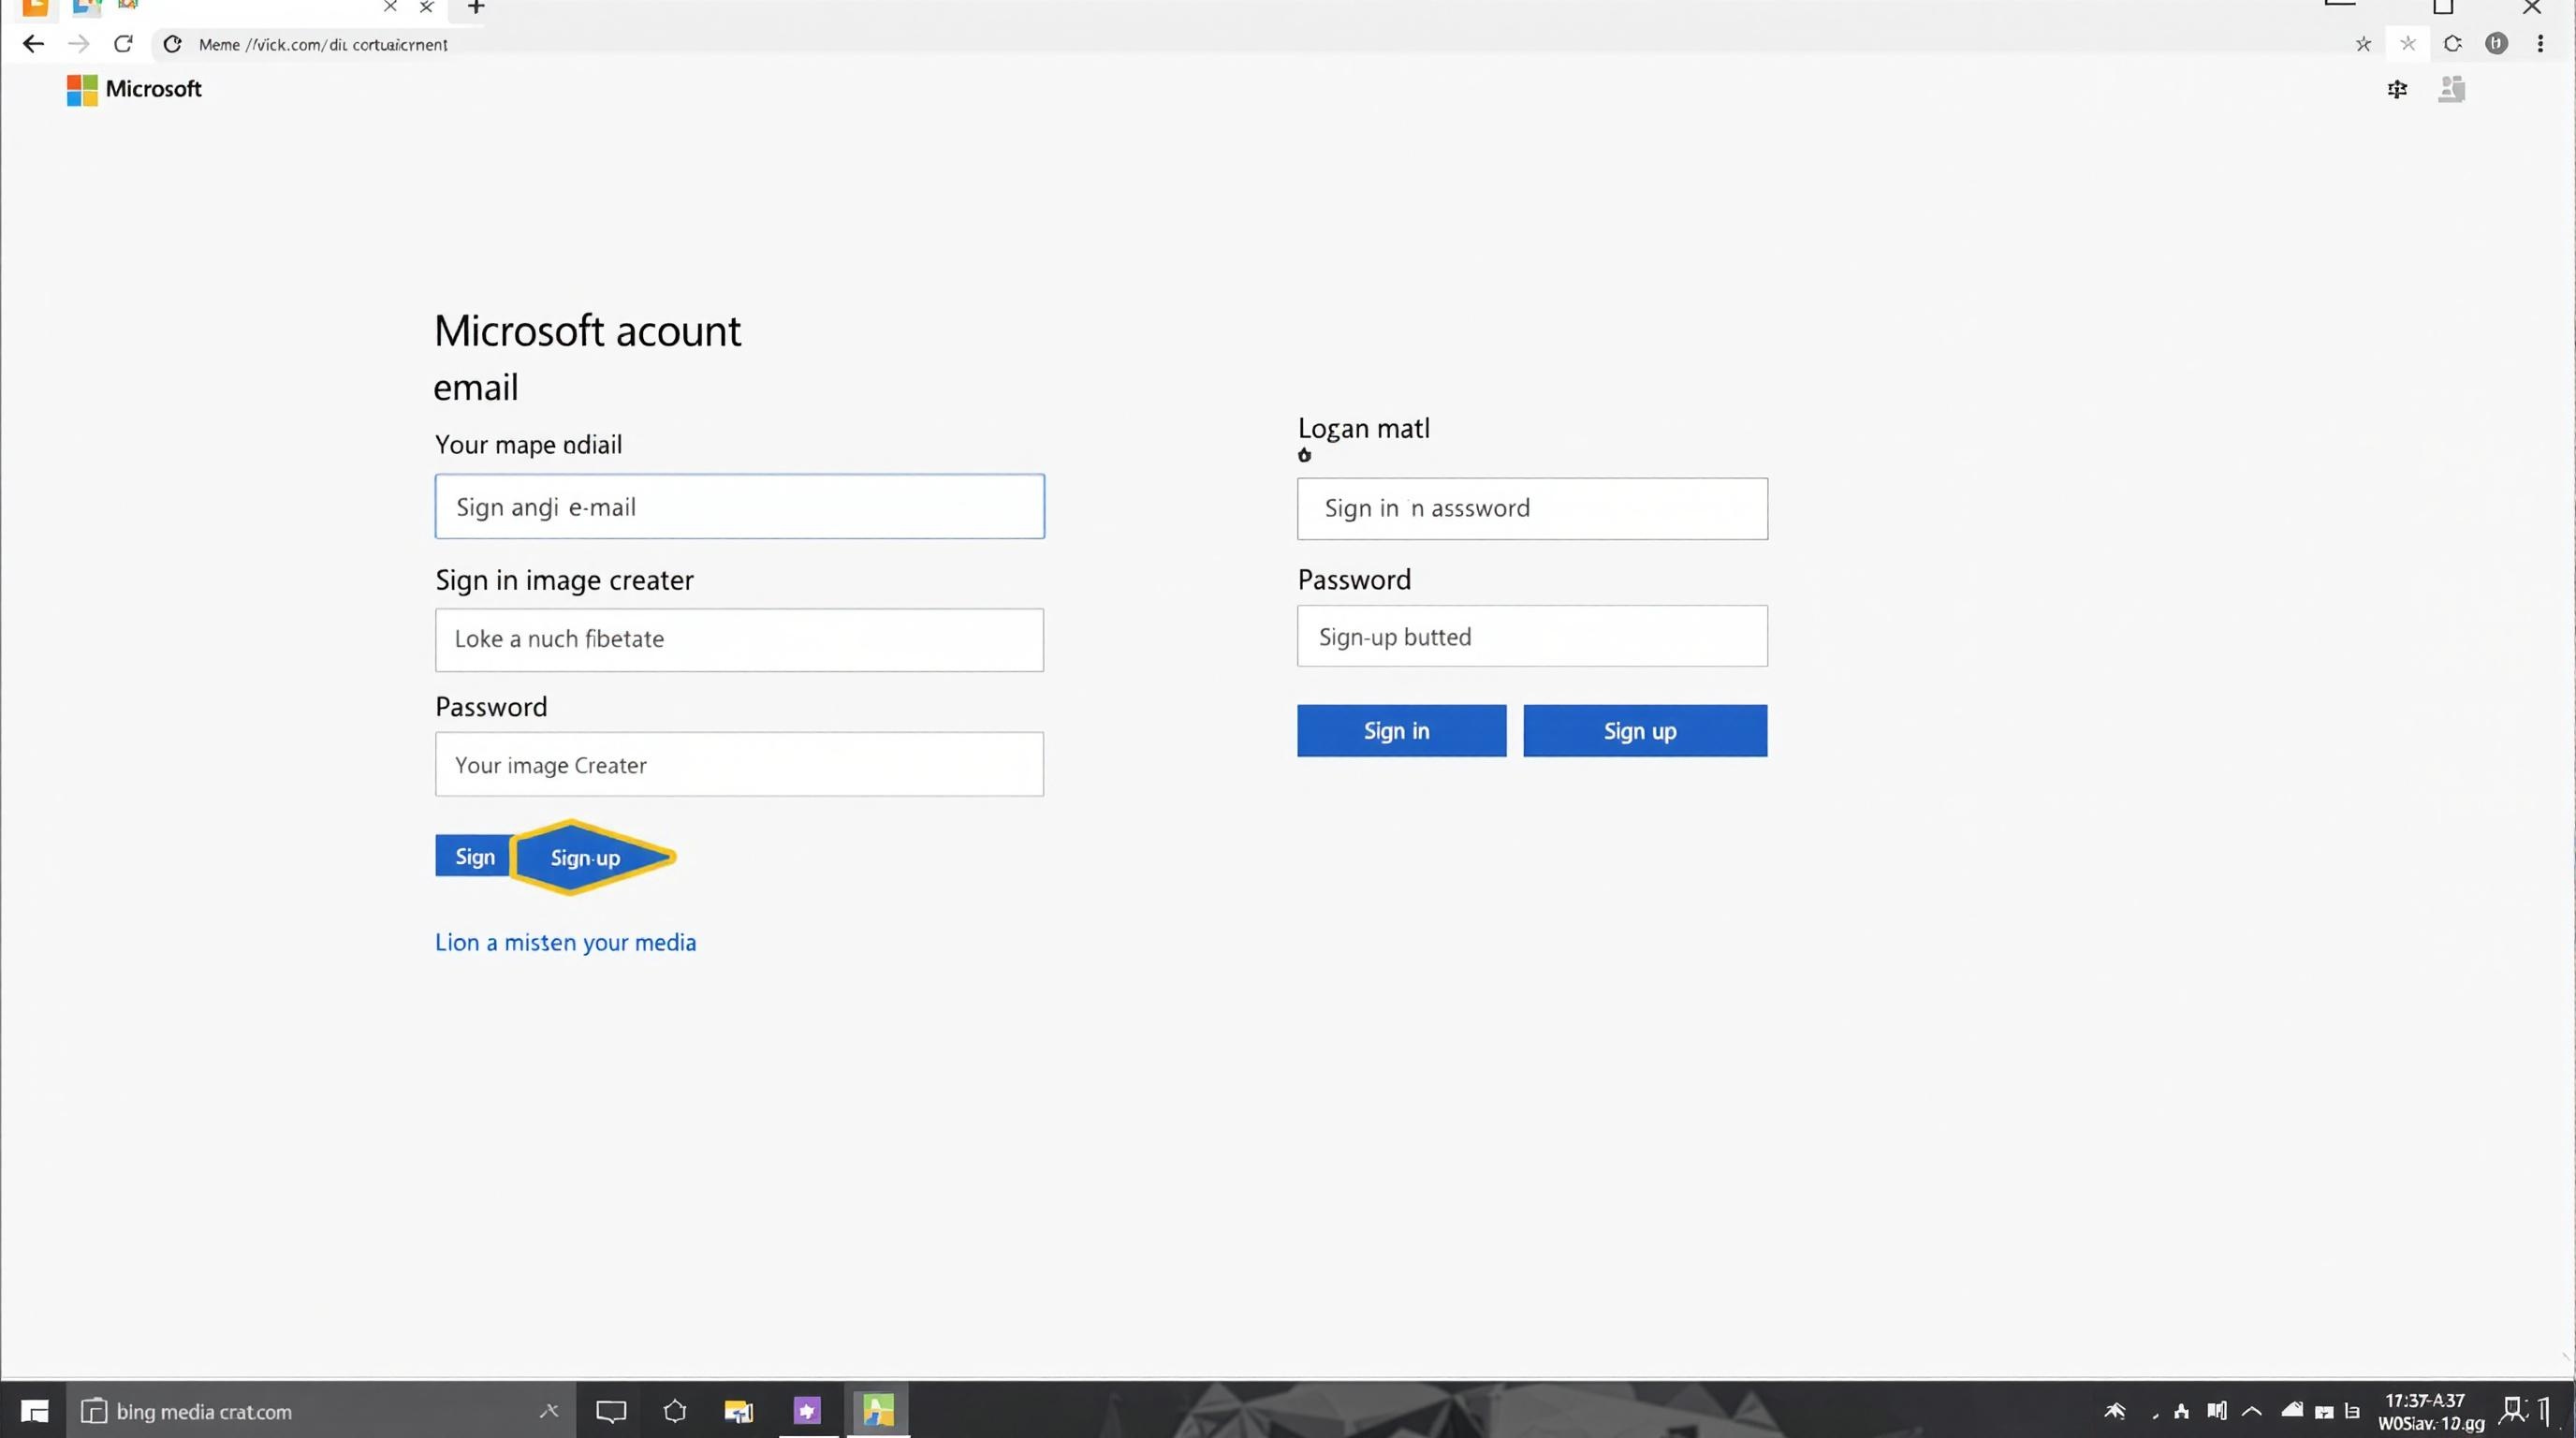Click the 'Sign angi e-mail' field

[739, 506]
